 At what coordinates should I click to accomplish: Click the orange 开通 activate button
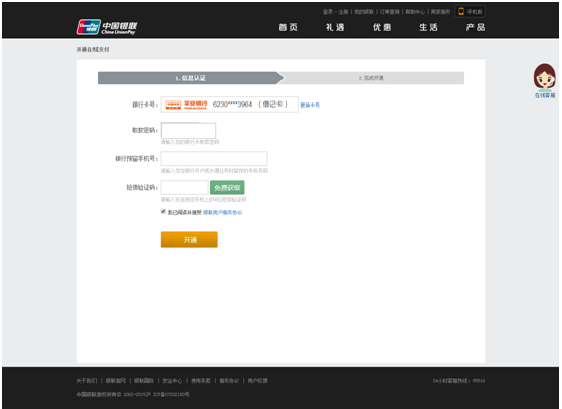(x=189, y=239)
